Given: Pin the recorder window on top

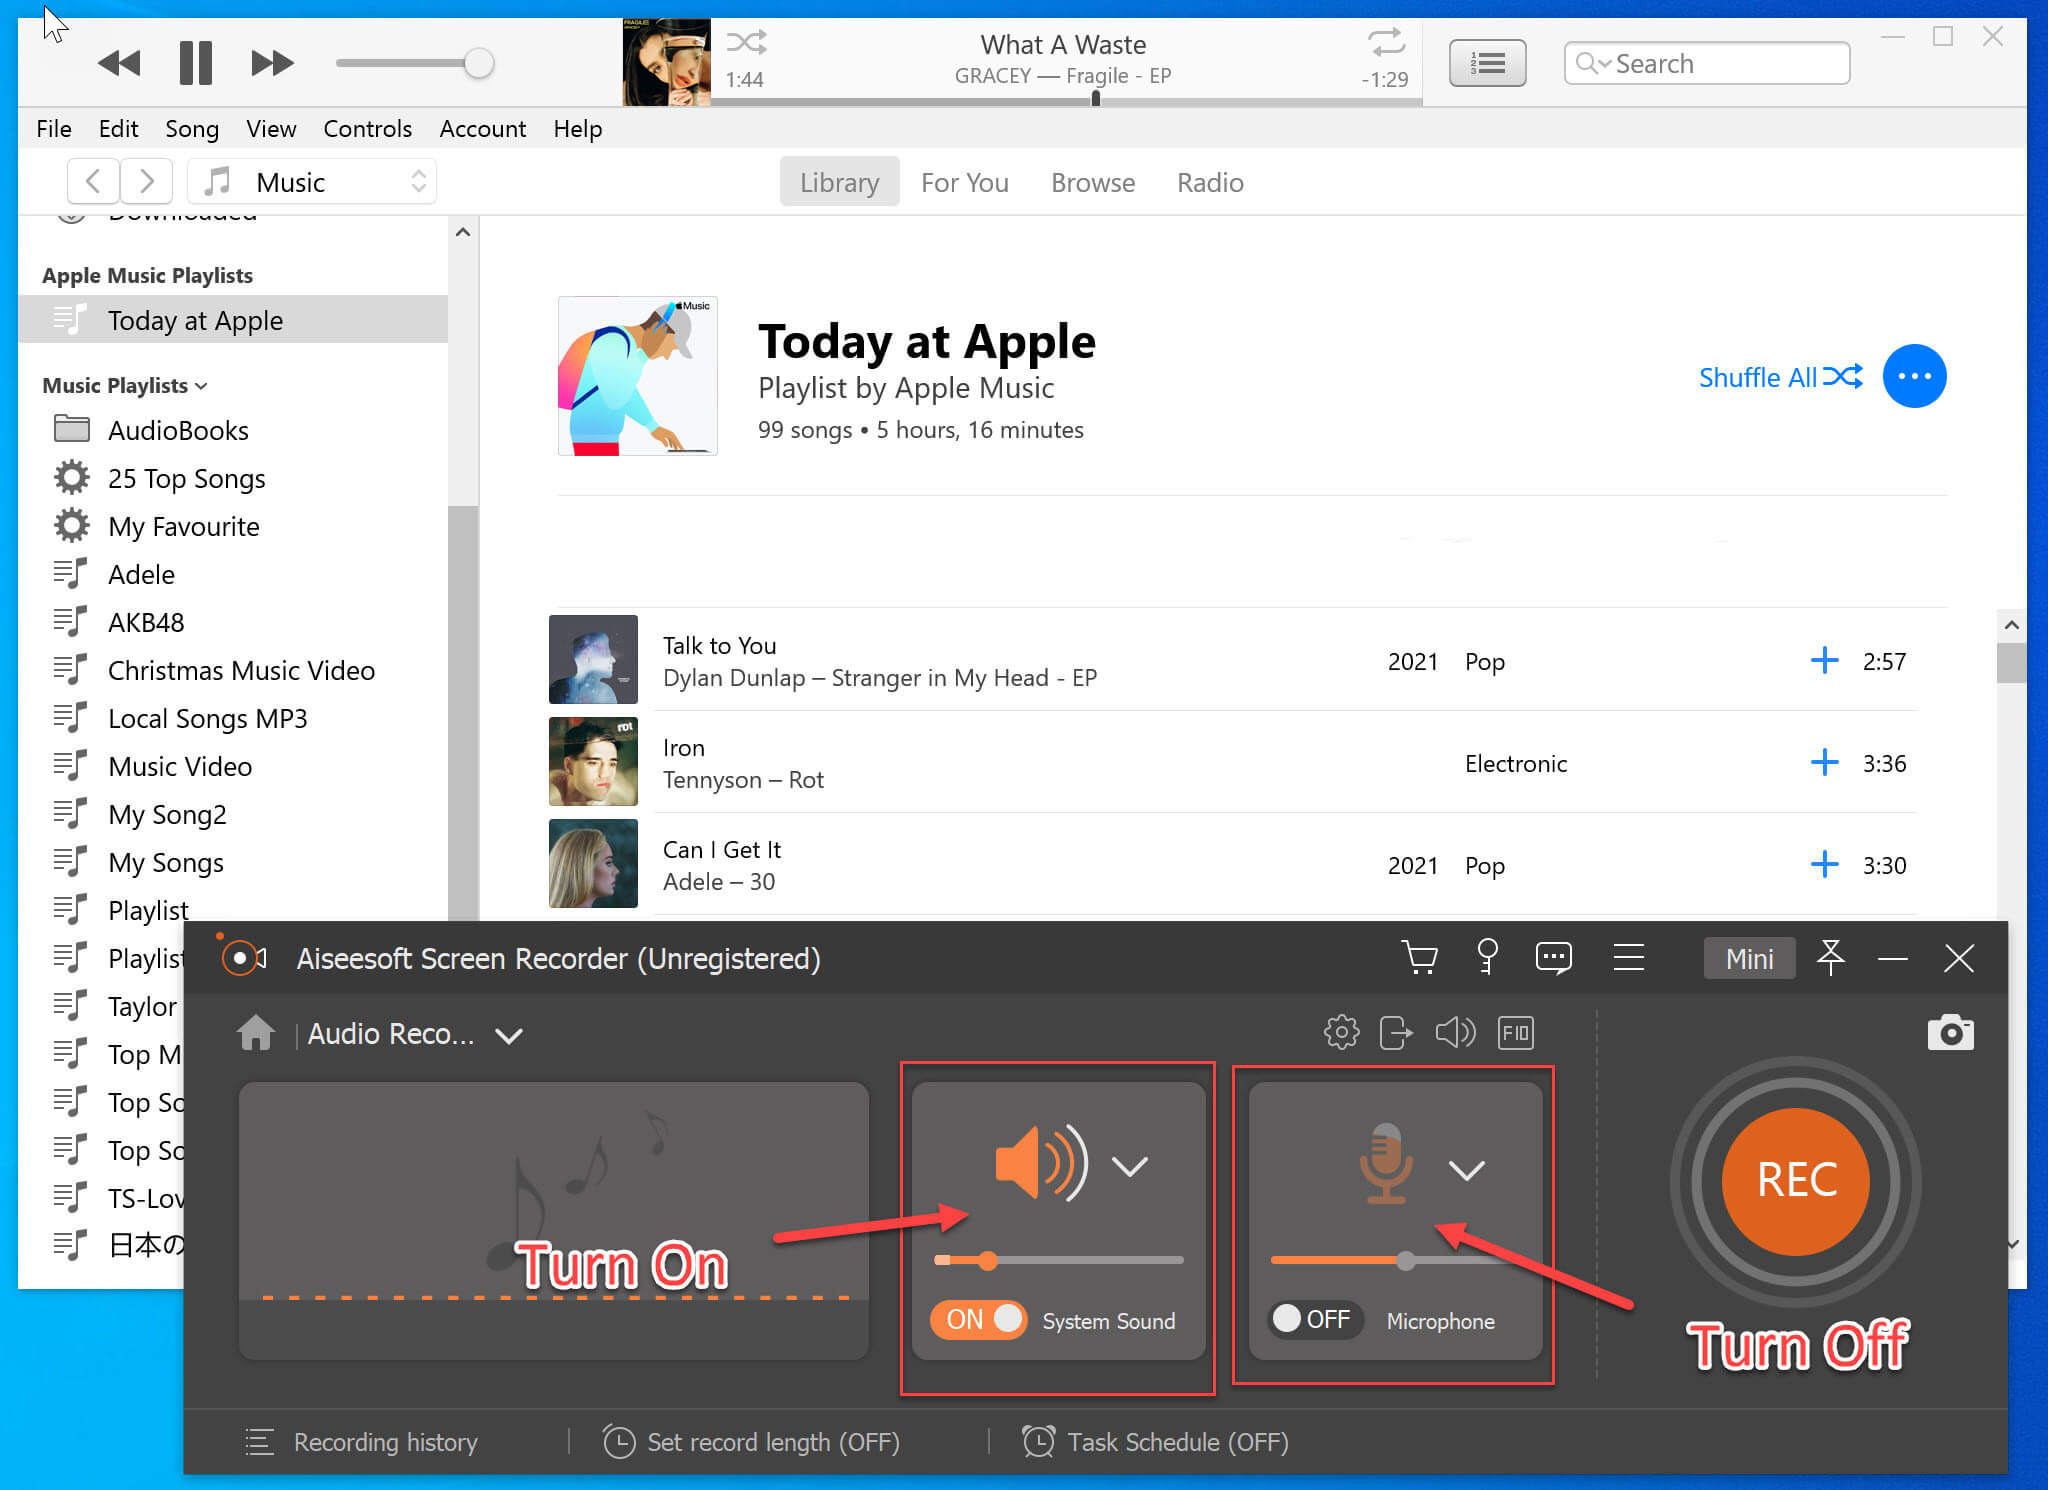Looking at the screenshot, I should [1830, 957].
